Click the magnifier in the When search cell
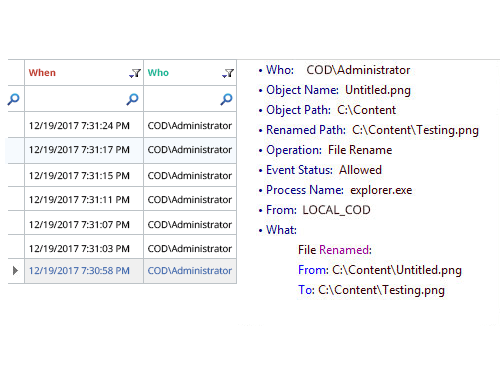Viewport: 500px width, 390px height. point(133,99)
